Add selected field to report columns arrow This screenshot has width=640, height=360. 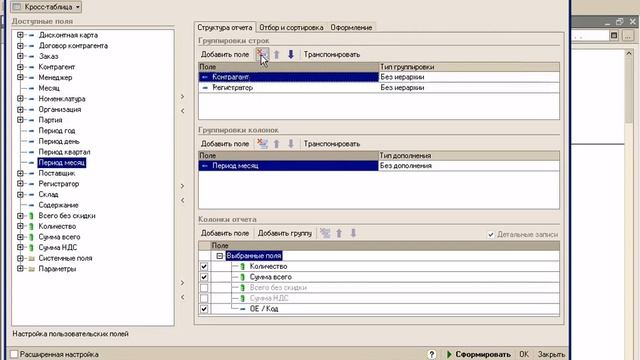pos(182,283)
